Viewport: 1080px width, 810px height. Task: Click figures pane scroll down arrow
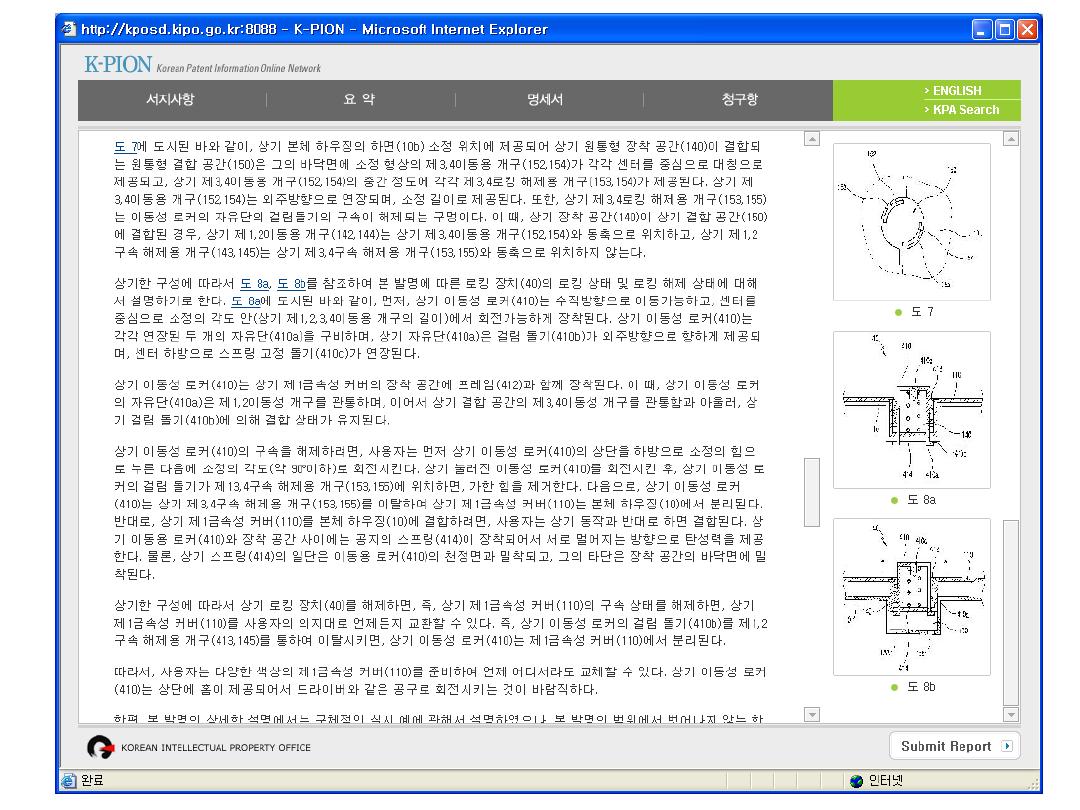[x=1010, y=714]
